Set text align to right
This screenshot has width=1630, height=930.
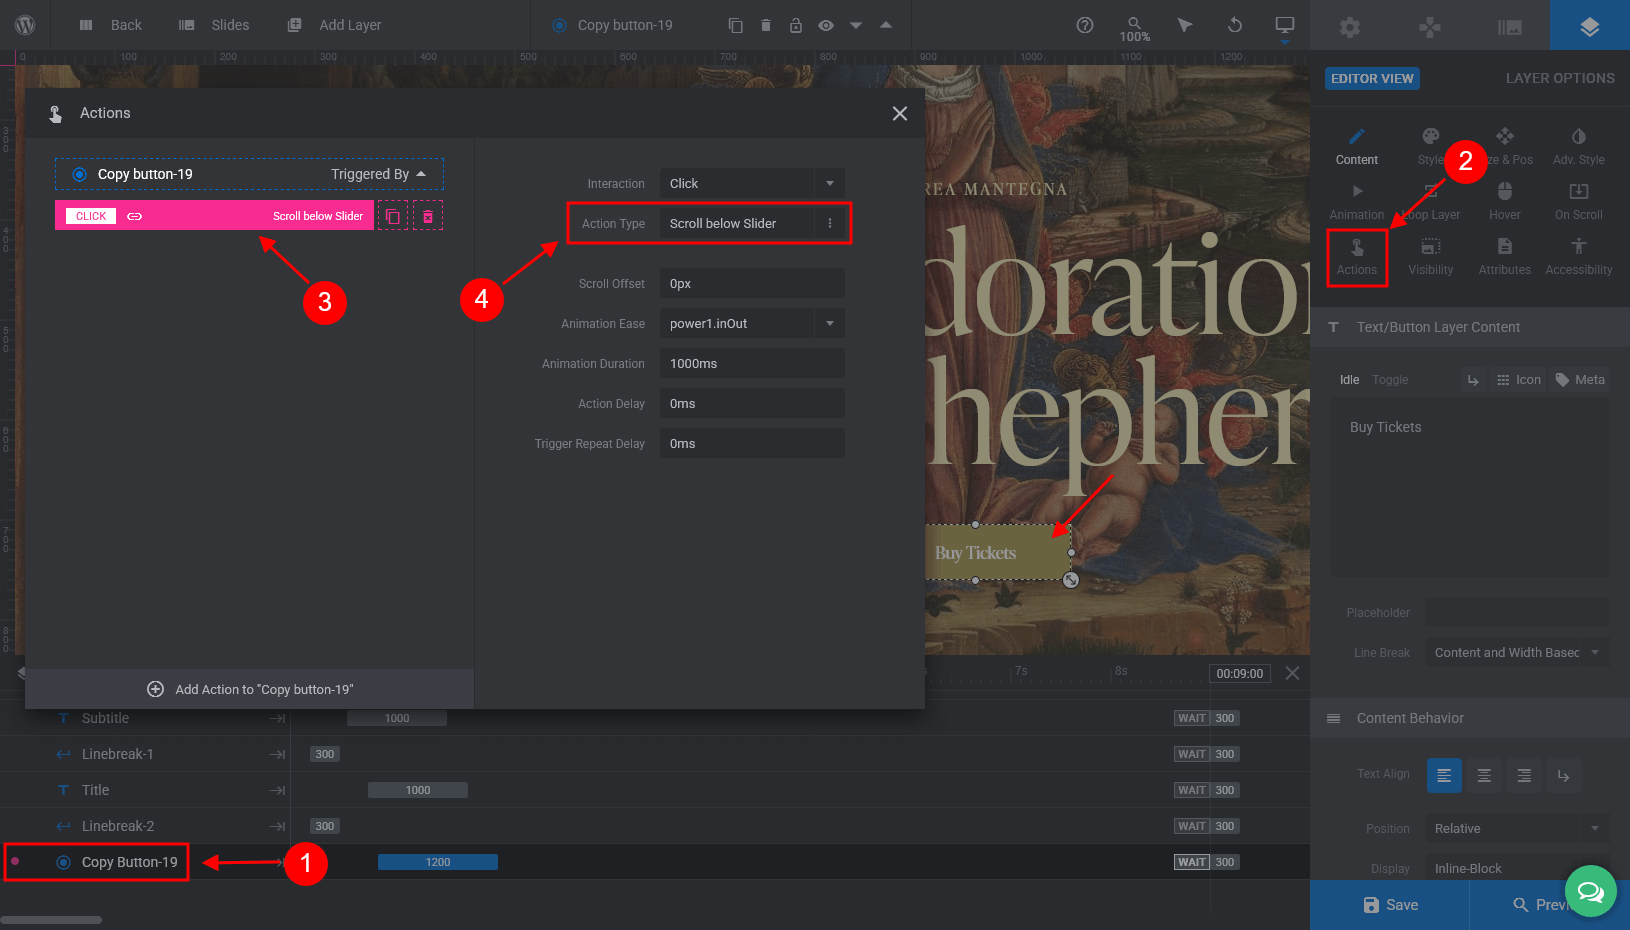point(1524,775)
